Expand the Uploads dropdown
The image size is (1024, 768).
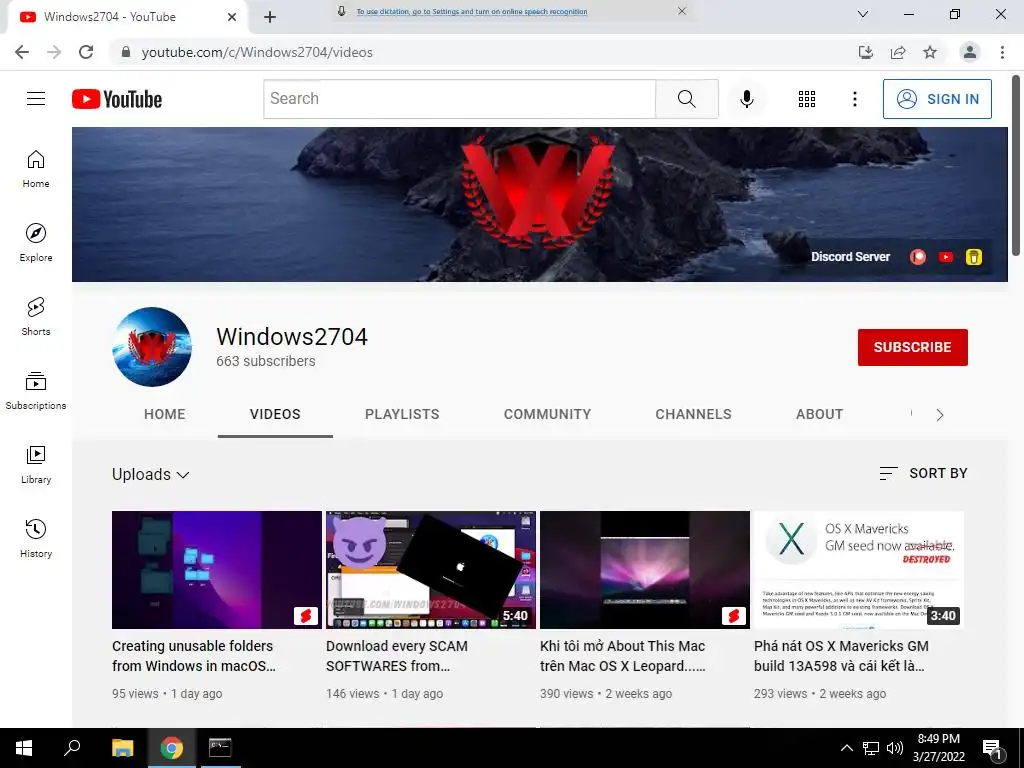[151, 475]
